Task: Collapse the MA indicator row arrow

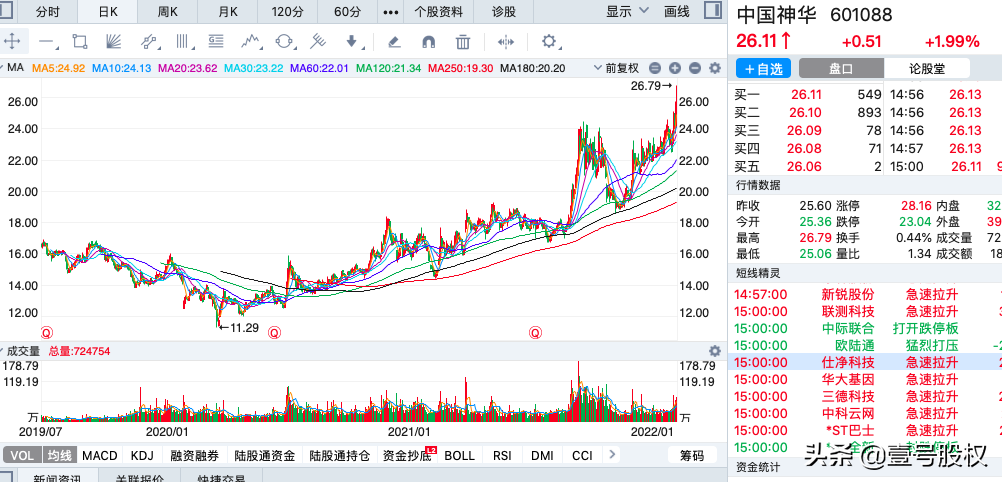Action: click(x=3, y=68)
